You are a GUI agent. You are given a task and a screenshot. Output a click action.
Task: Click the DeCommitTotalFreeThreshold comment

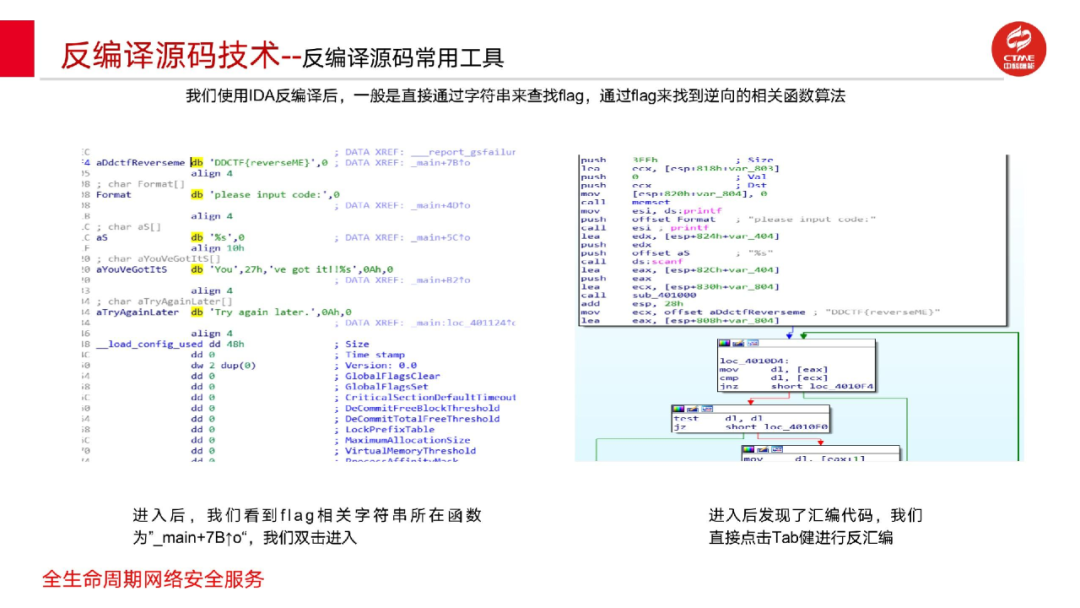(x=422, y=419)
